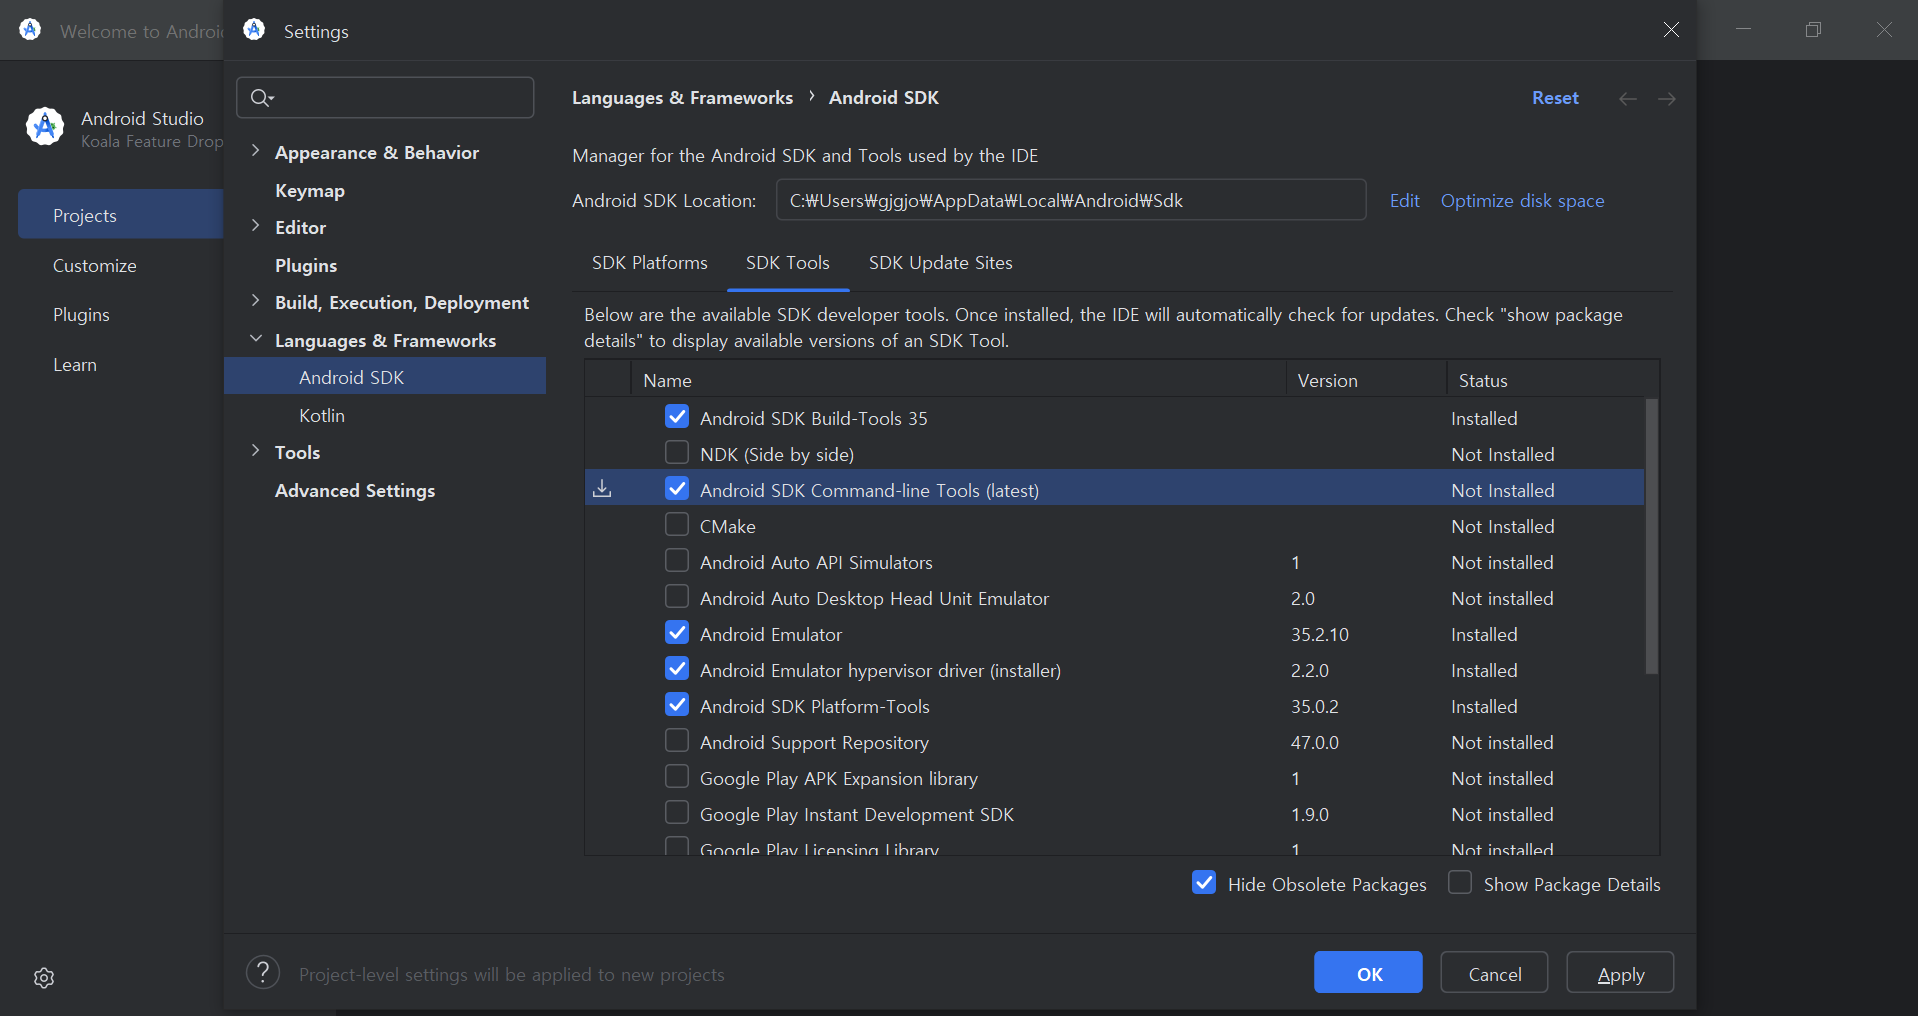1918x1016 pixels.
Task: Uncheck Android SDK Platform-Tools
Action: coord(677,704)
